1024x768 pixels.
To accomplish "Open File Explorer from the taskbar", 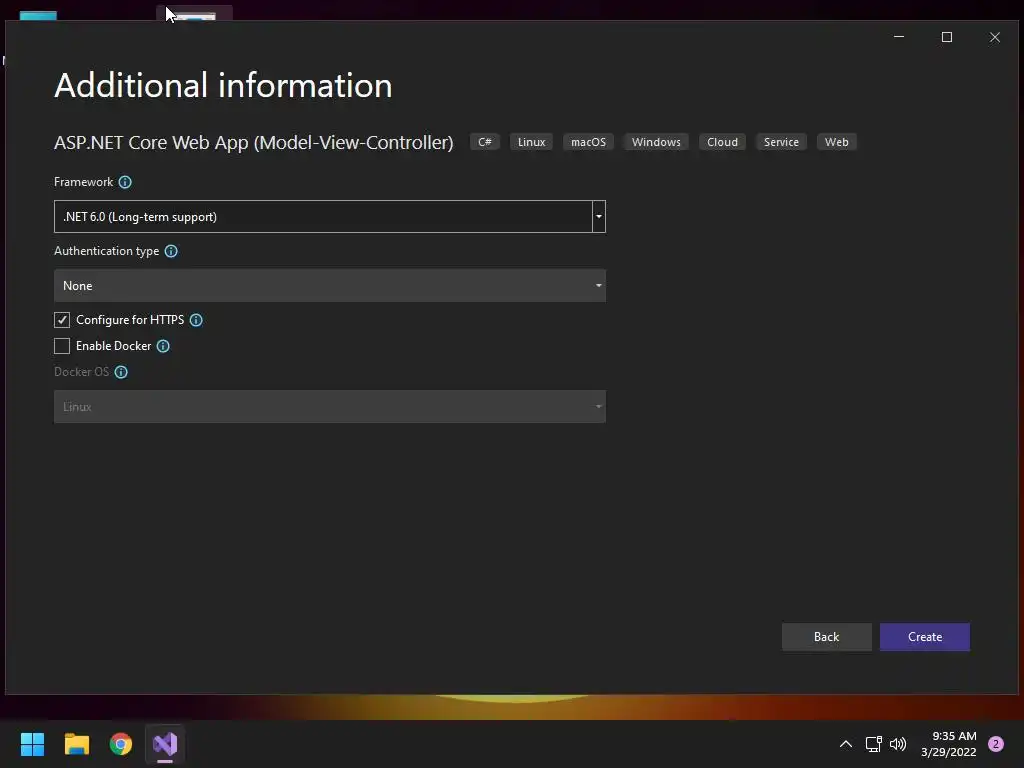I will pyautogui.click(x=77, y=744).
